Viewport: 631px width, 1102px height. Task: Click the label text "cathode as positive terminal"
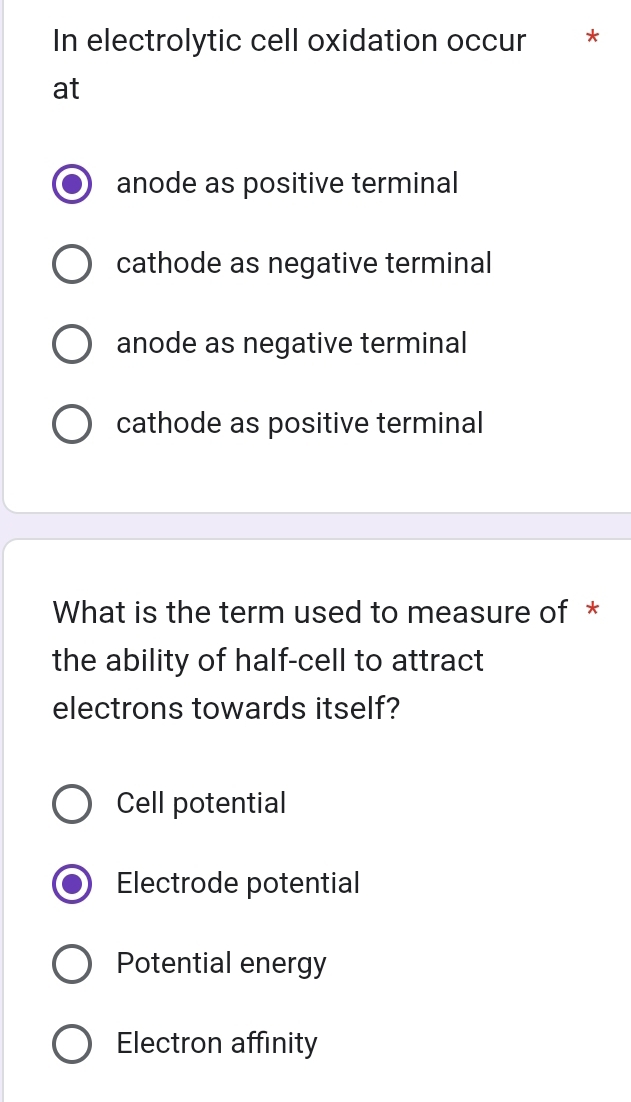click(299, 424)
